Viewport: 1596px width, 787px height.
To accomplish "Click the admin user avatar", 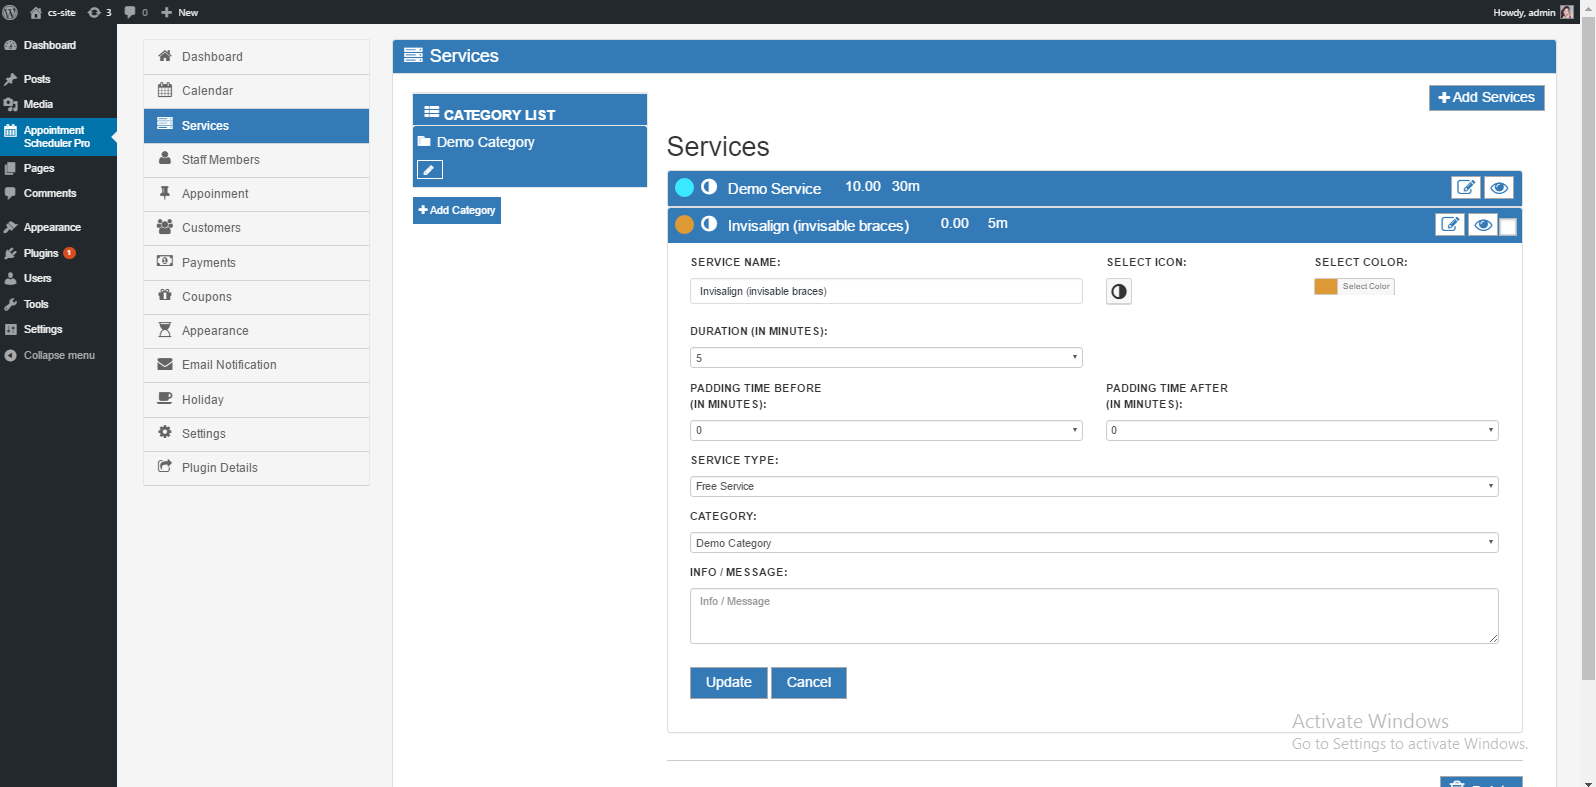I will (x=1567, y=12).
